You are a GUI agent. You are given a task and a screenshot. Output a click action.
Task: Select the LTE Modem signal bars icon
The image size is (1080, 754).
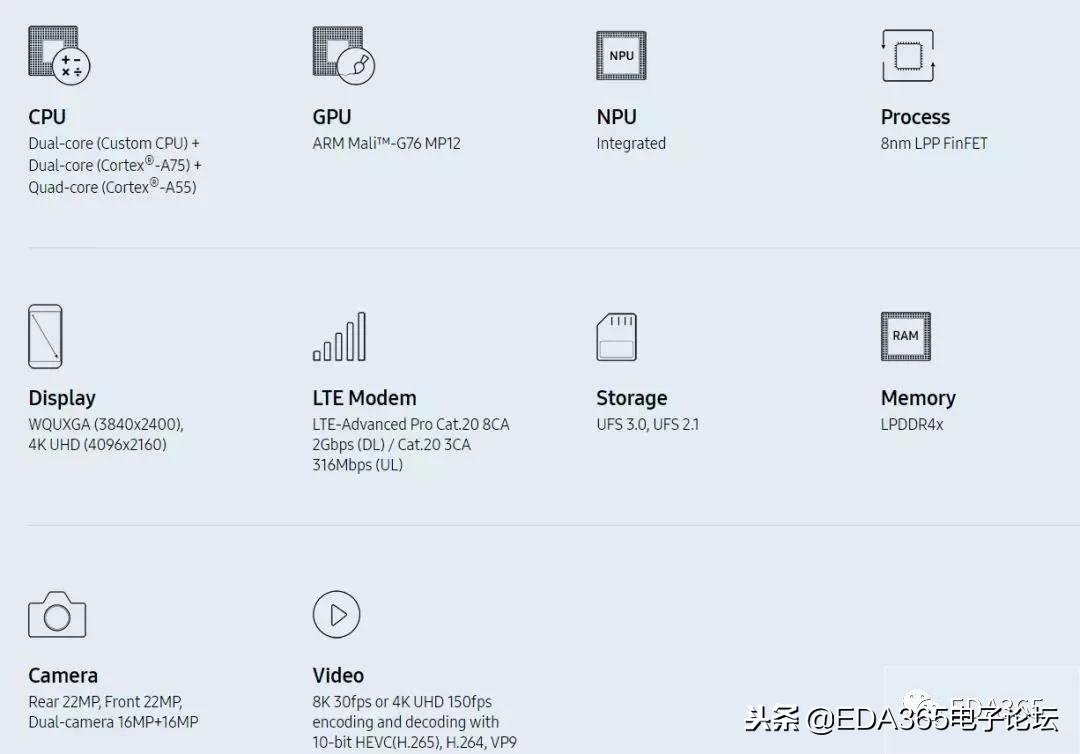point(339,337)
